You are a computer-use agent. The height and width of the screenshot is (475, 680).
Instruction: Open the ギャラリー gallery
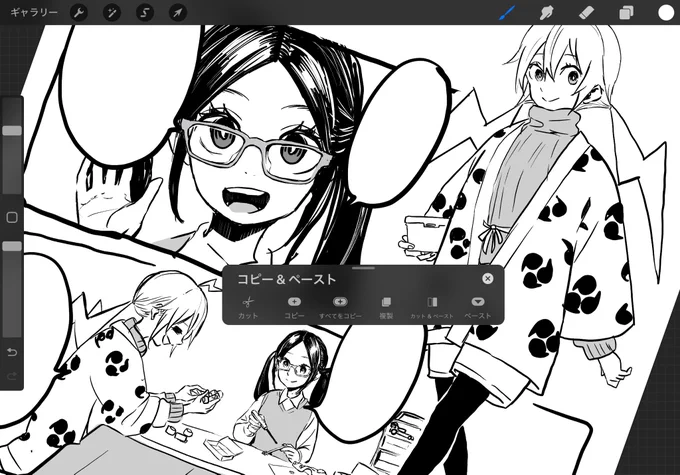[x=34, y=12]
